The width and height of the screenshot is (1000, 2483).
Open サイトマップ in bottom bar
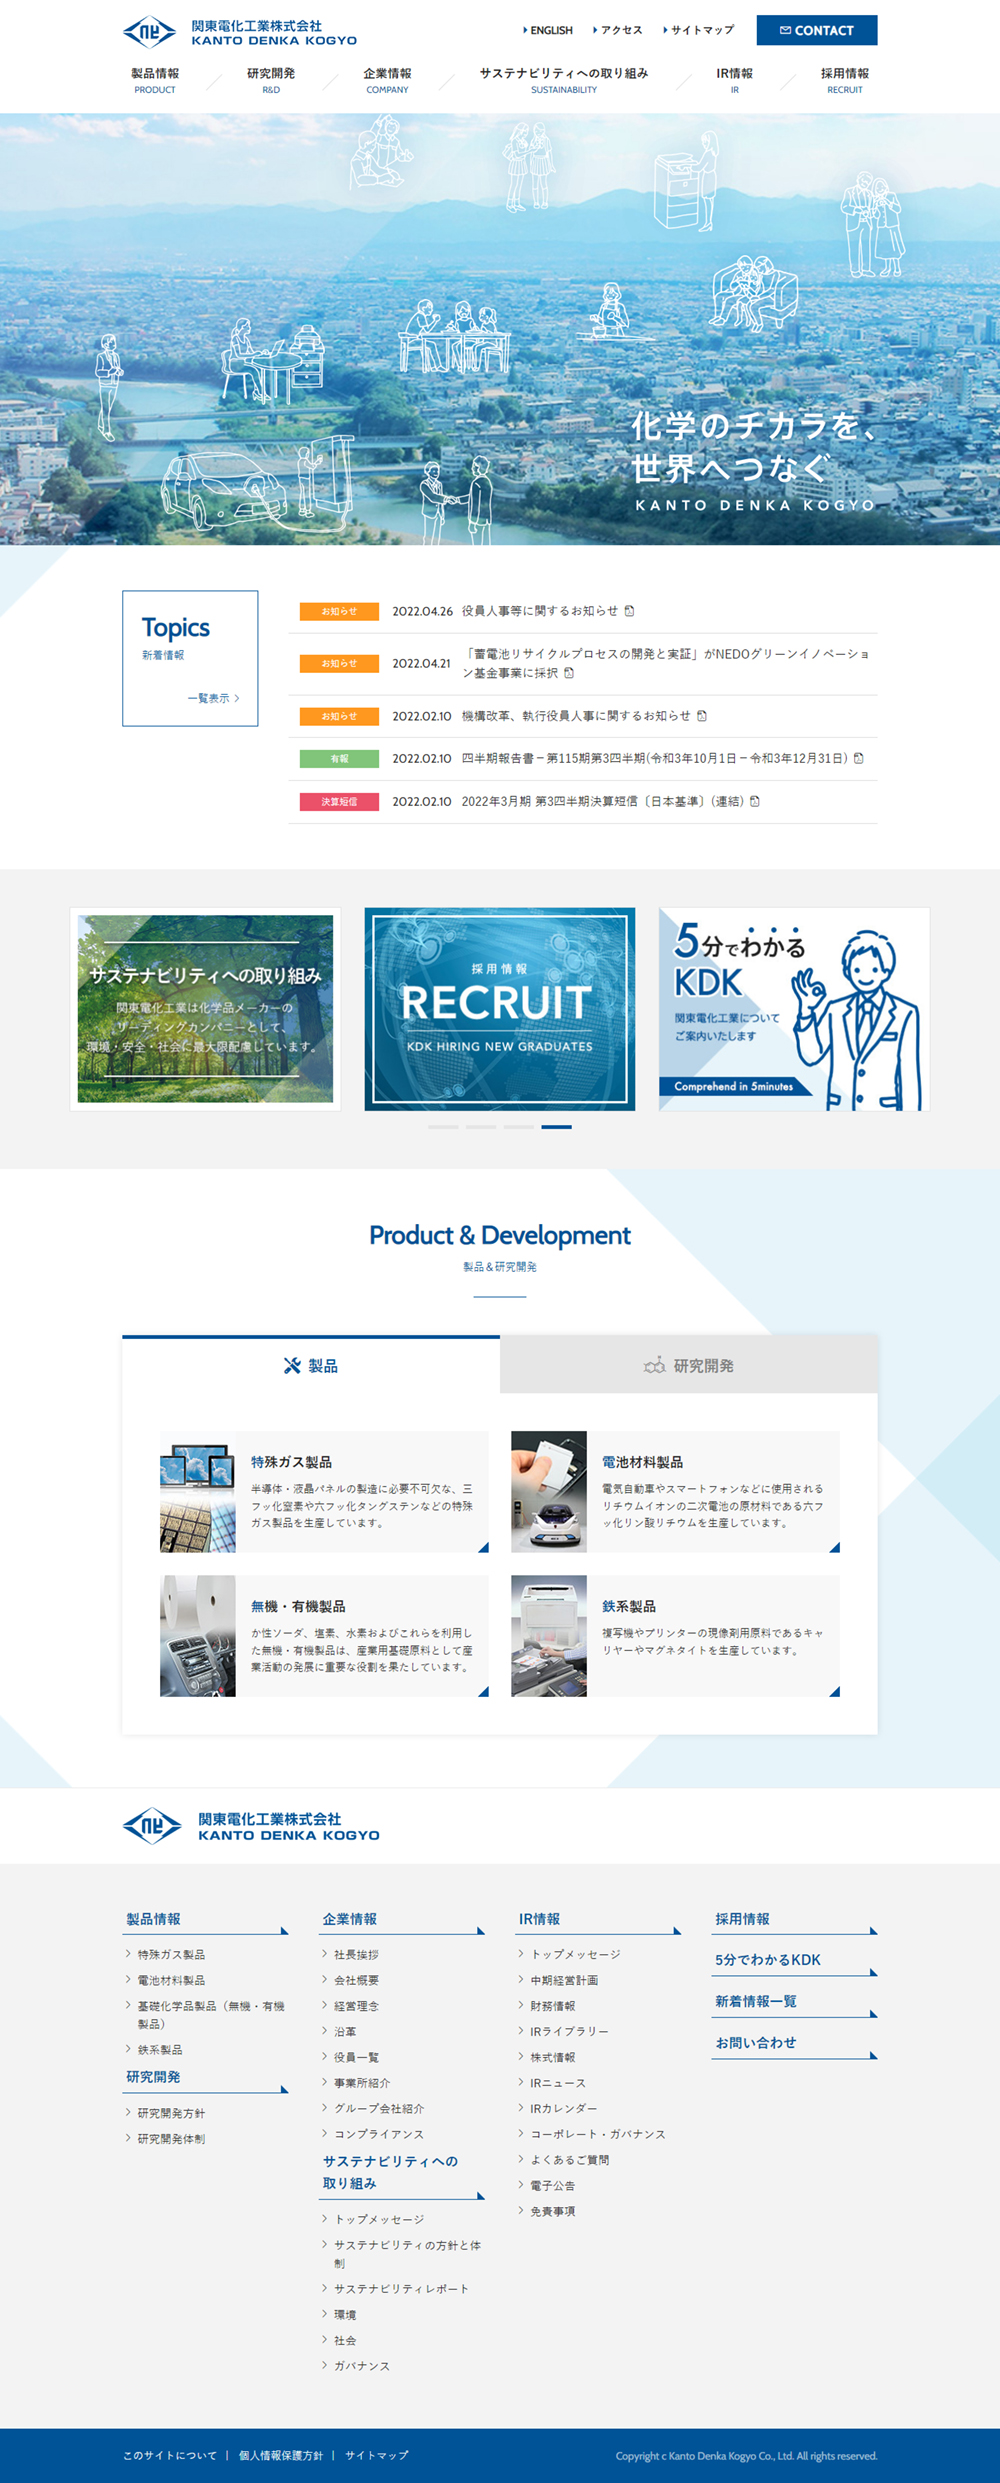[377, 2455]
